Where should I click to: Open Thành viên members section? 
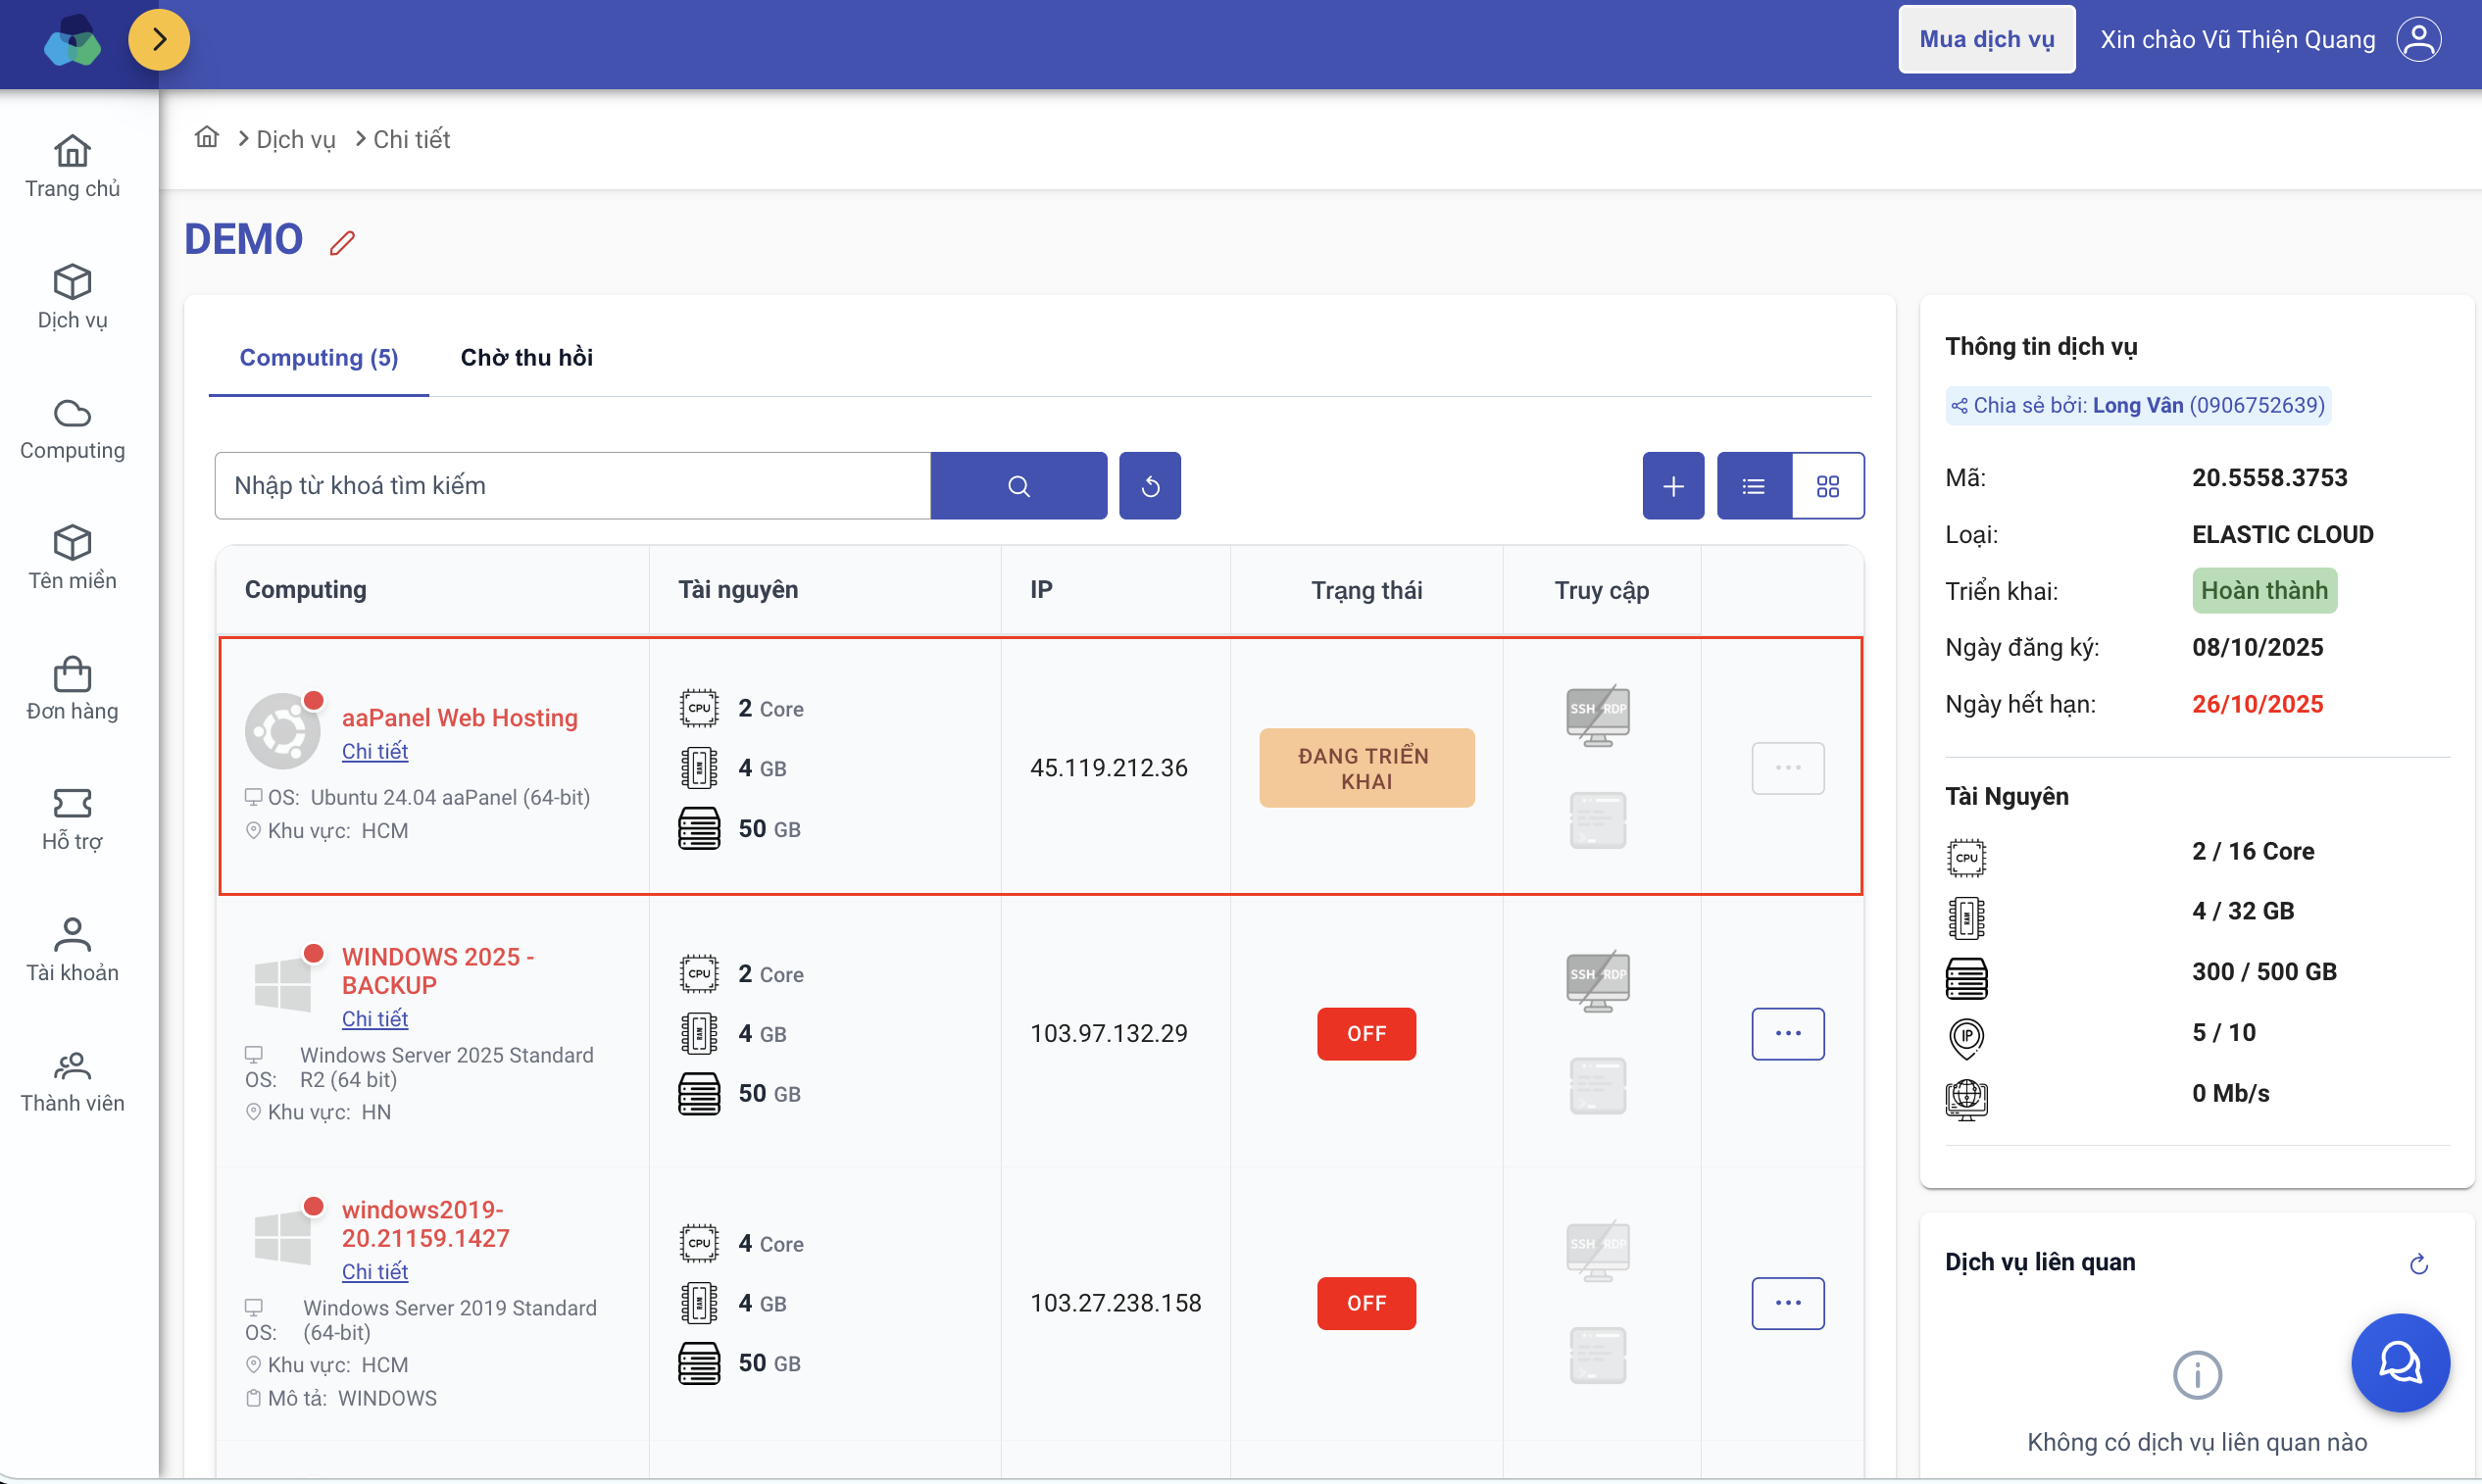pos(72,1080)
